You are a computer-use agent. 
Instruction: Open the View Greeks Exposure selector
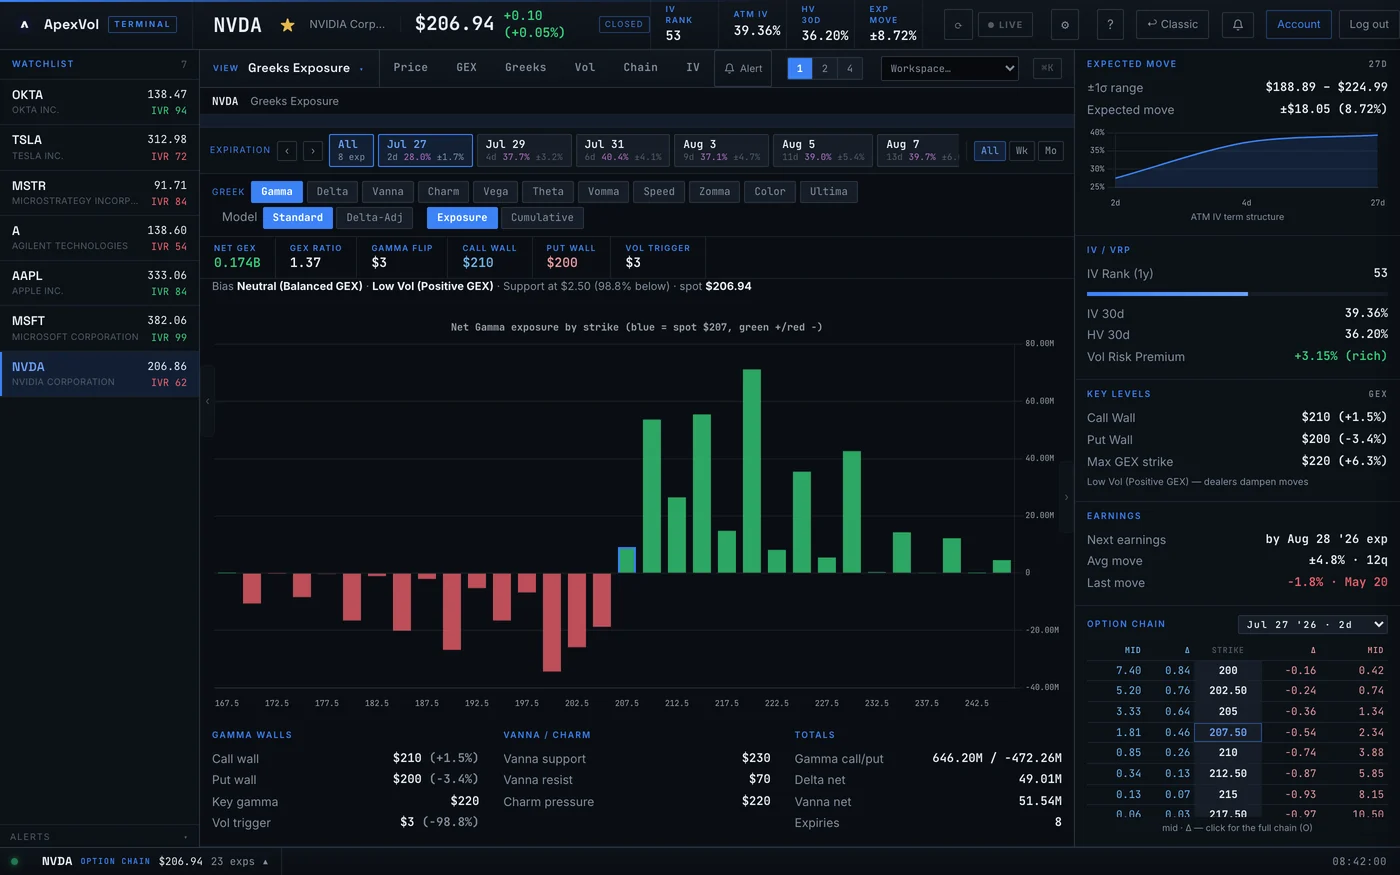pyautogui.click(x=289, y=68)
